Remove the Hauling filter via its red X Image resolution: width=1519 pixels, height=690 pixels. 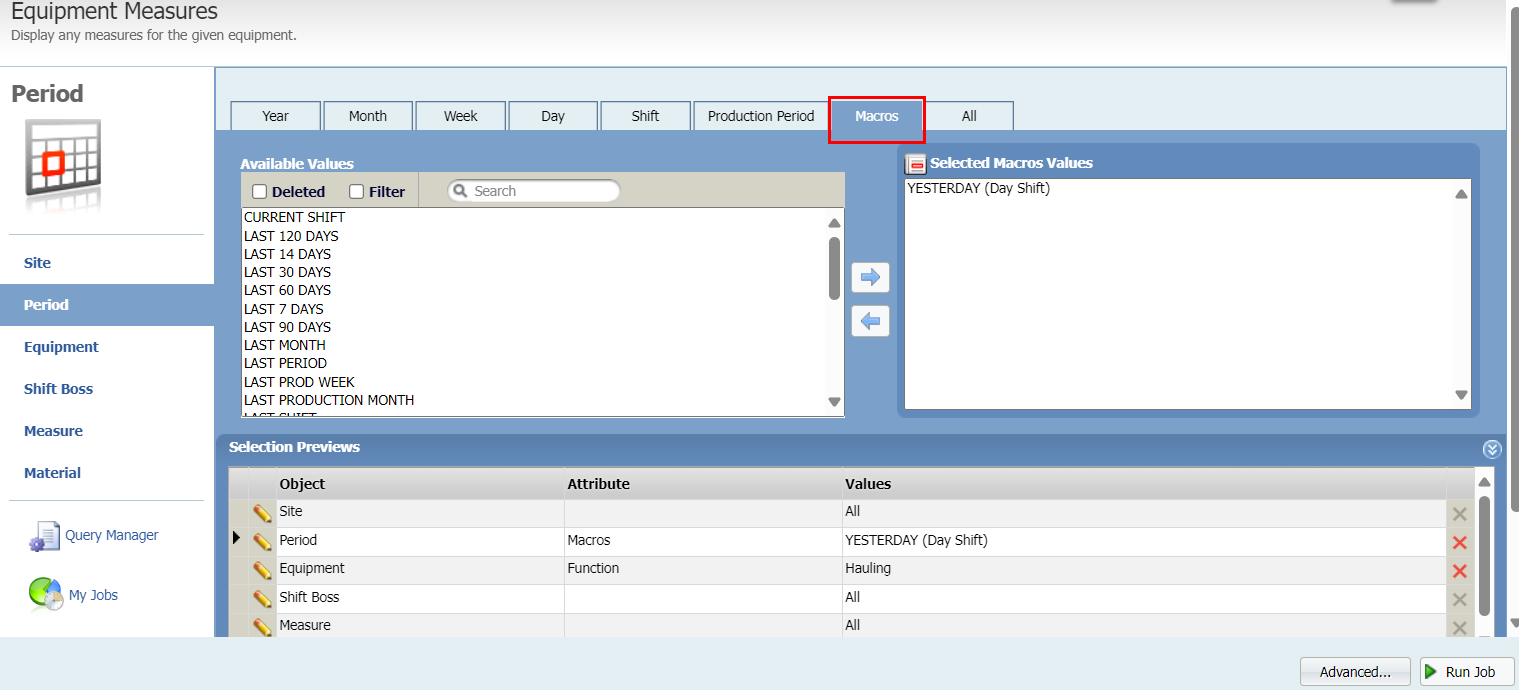1459,570
